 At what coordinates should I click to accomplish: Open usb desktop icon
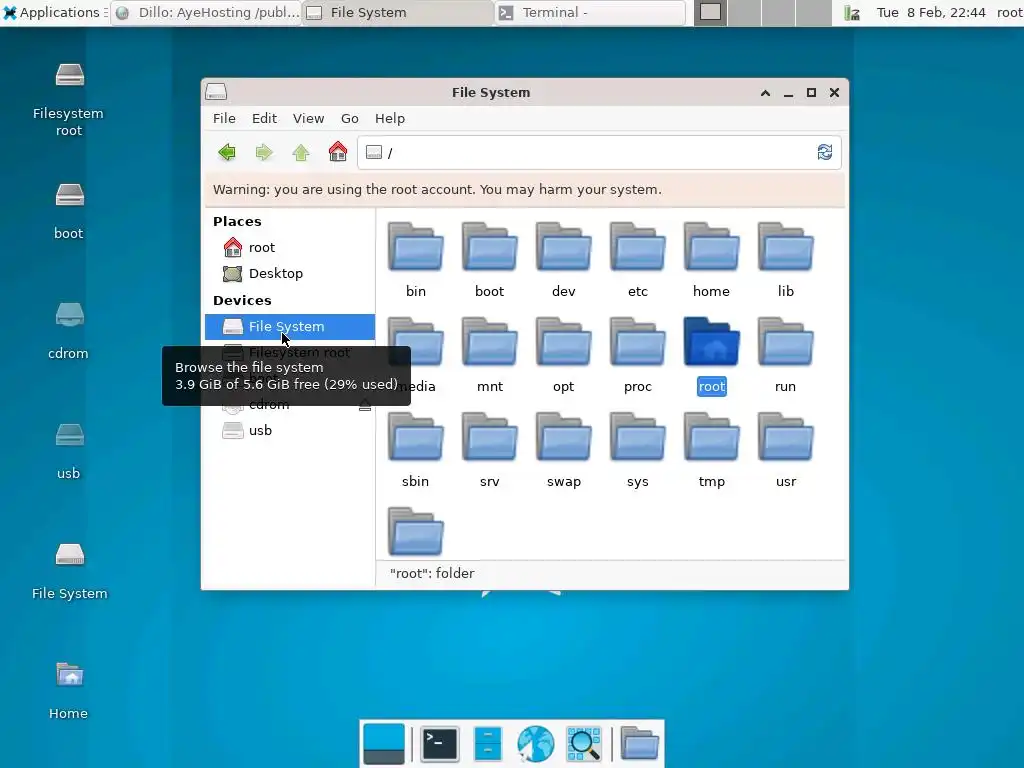point(69,451)
